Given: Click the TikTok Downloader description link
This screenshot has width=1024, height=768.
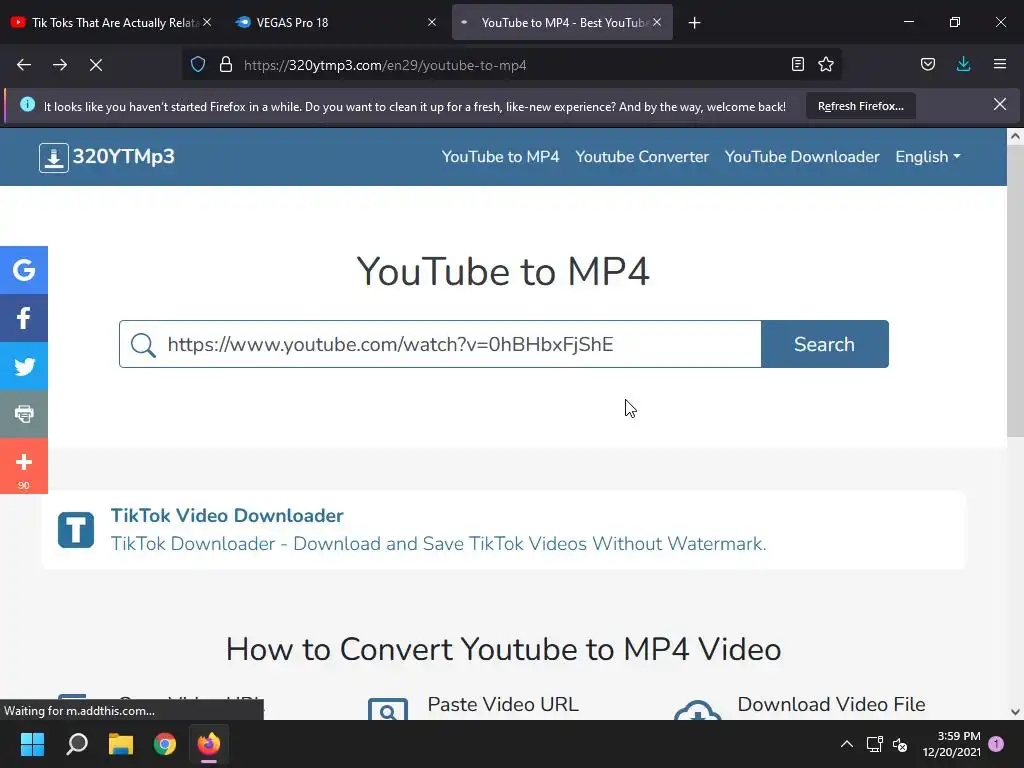Looking at the screenshot, I should click(x=438, y=544).
